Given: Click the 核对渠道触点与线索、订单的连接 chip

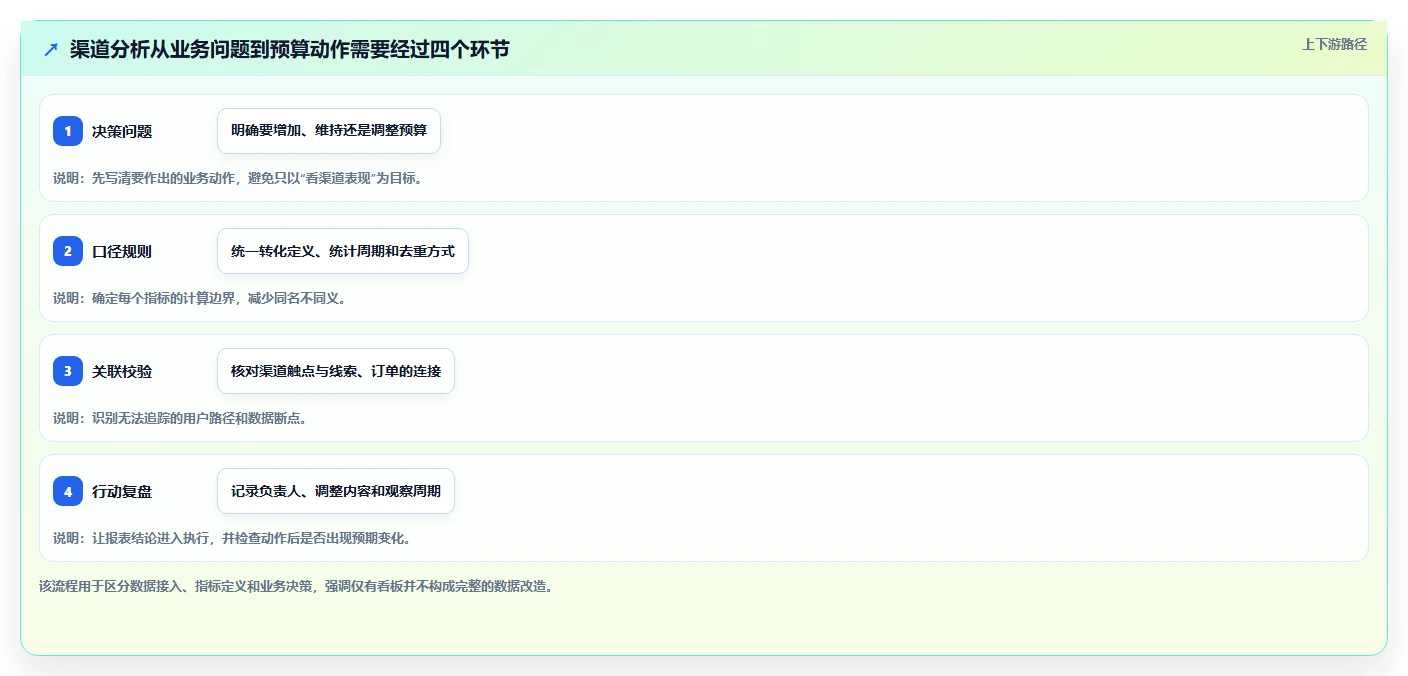Looking at the screenshot, I should (336, 371).
